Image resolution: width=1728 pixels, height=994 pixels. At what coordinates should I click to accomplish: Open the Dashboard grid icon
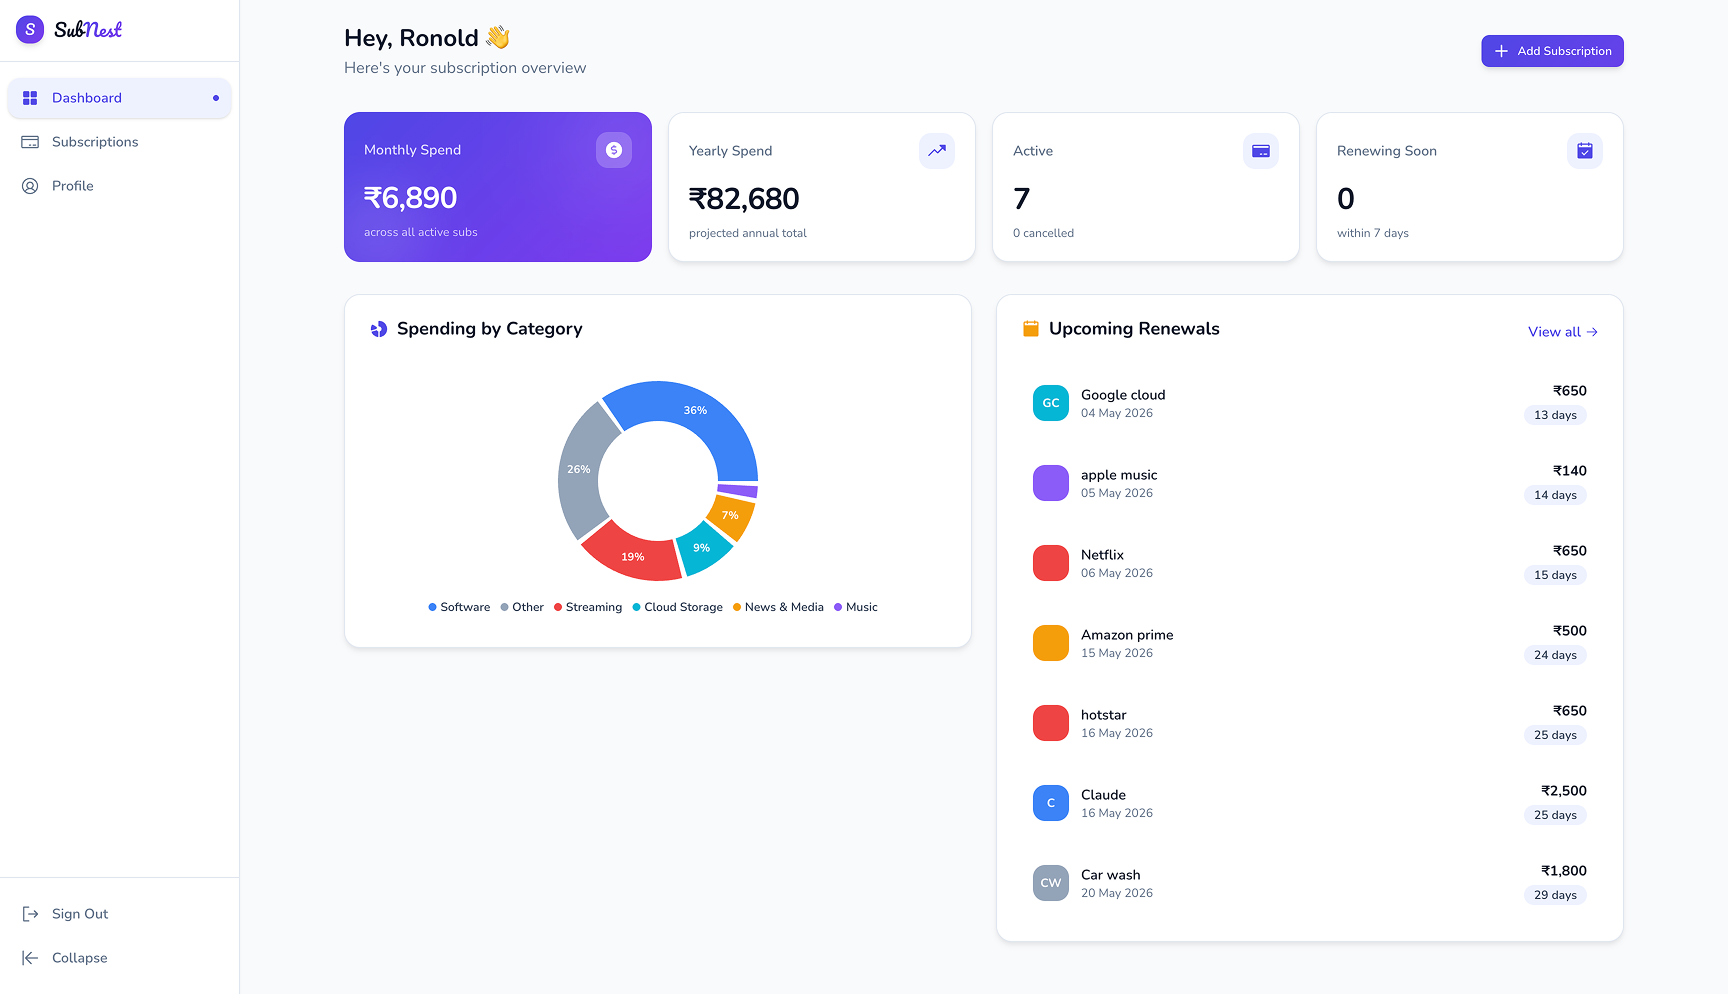click(30, 98)
